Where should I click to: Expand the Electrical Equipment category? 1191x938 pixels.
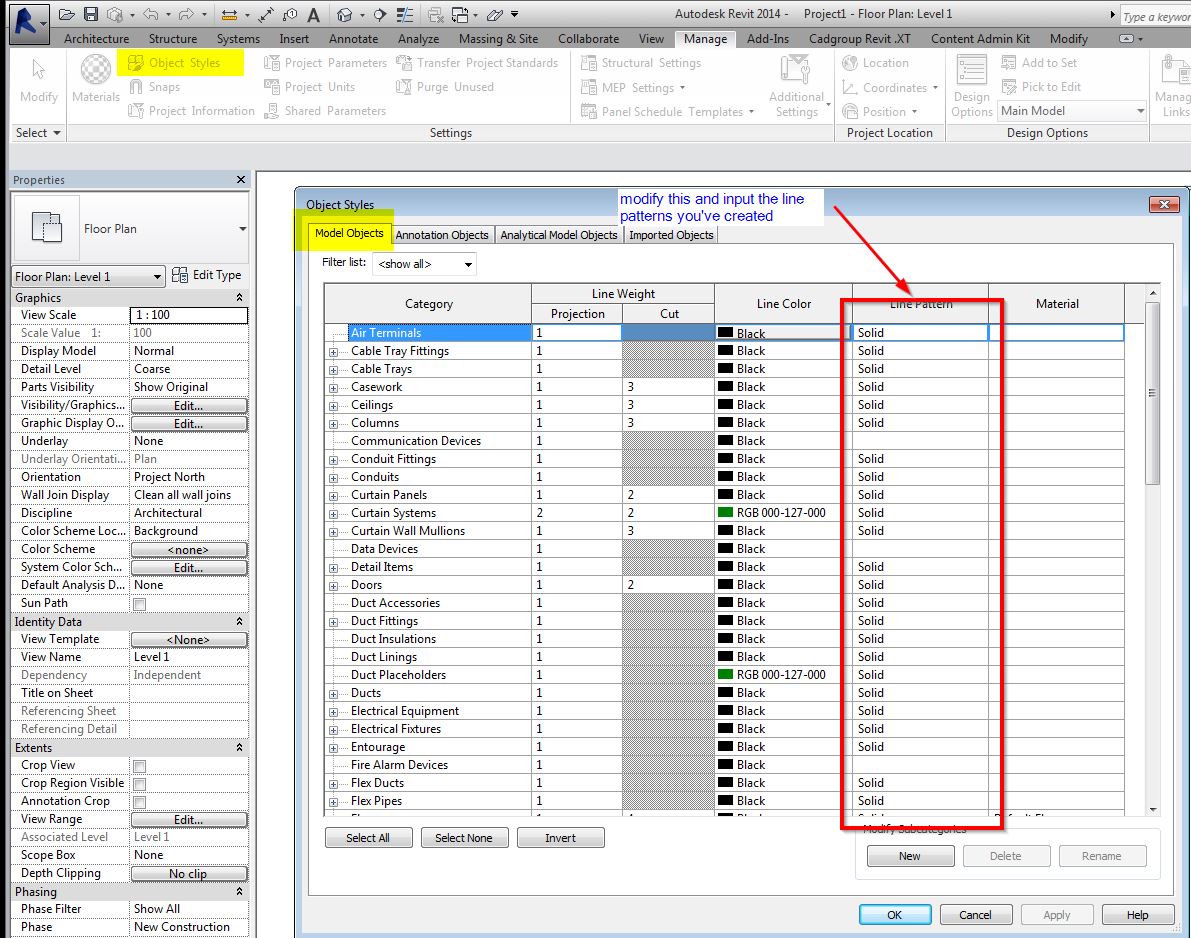click(x=333, y=712)
